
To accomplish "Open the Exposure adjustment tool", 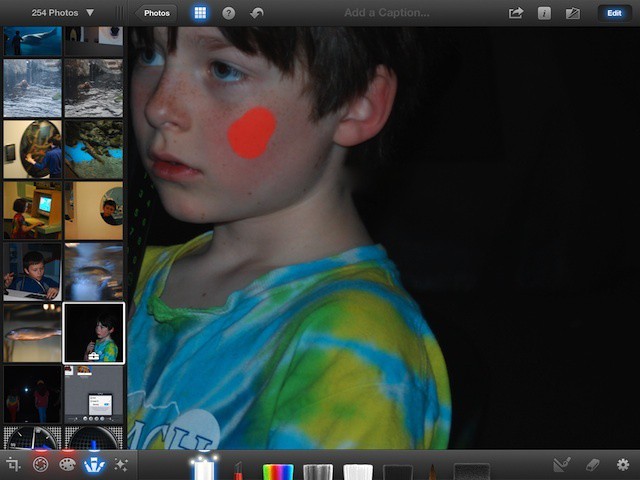I will click(41, 465).
